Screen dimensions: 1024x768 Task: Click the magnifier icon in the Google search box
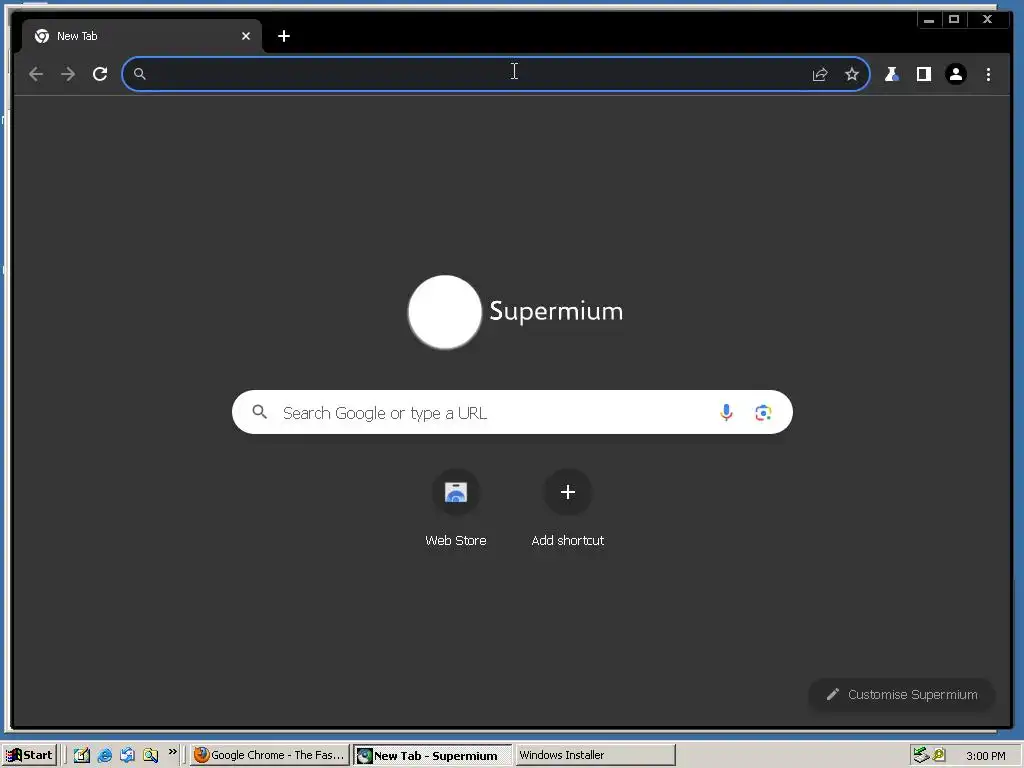(x=259, y=412)
